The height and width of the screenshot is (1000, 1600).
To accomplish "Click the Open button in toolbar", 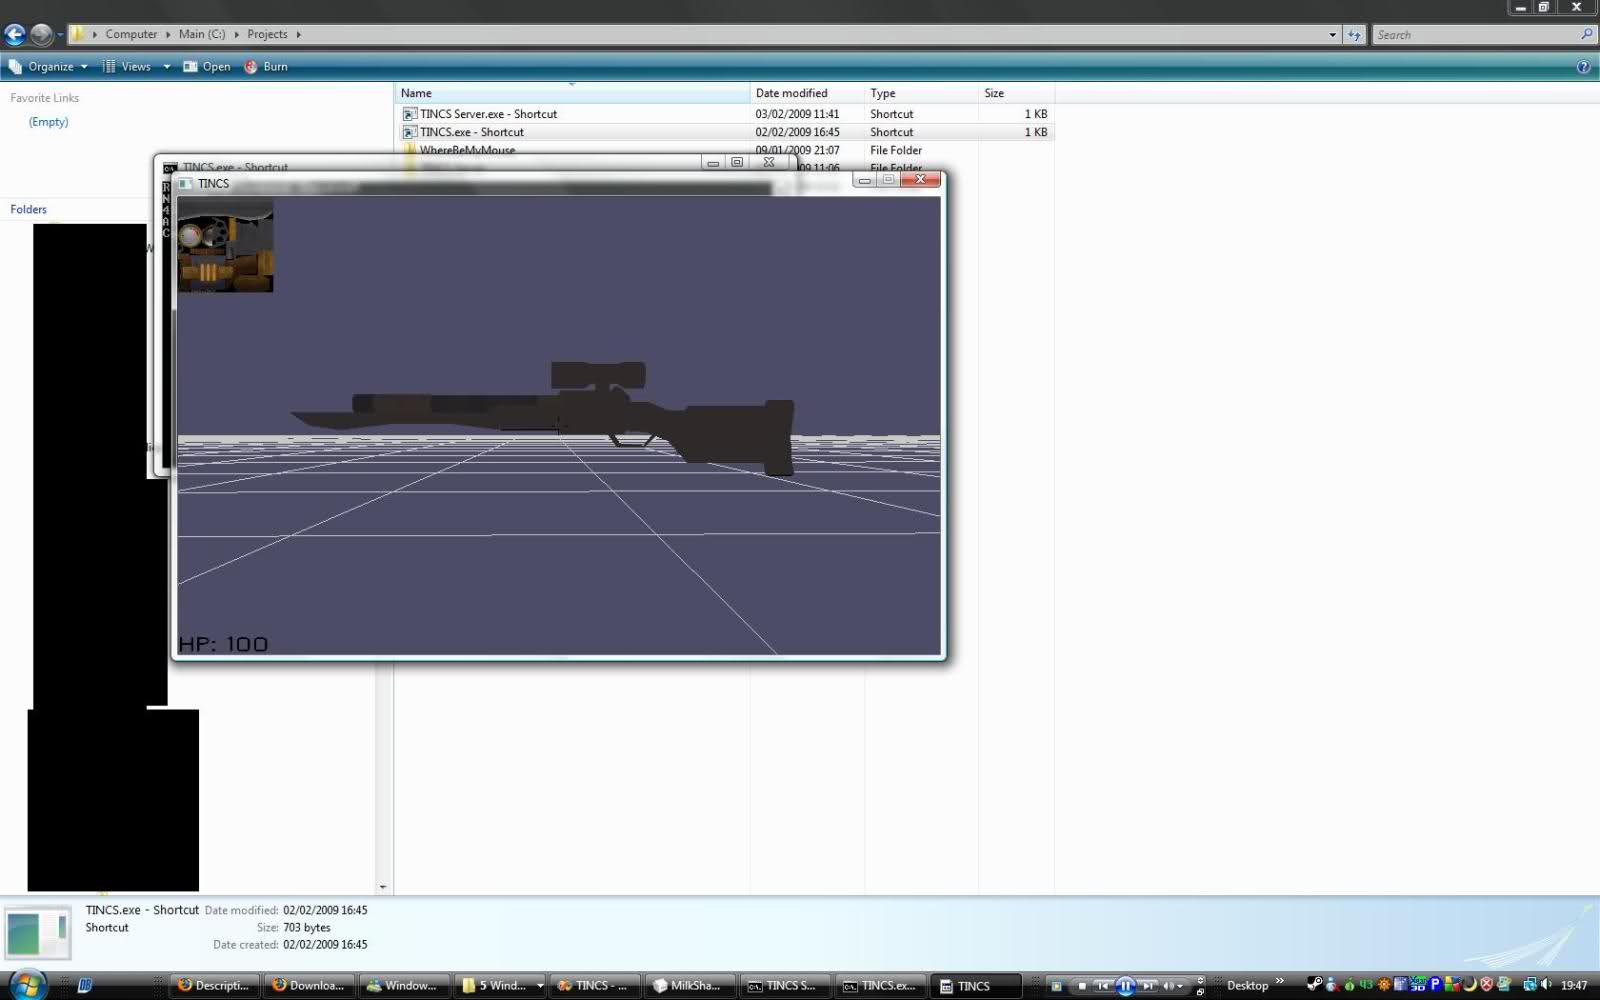I will [207, 67].
